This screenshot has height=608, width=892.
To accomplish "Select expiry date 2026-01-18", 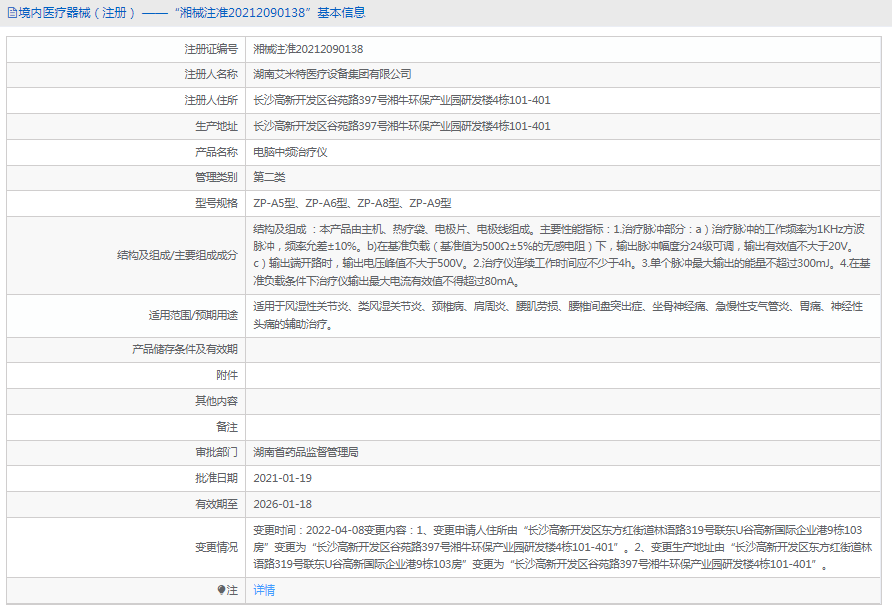I will [x=283, y=504].
